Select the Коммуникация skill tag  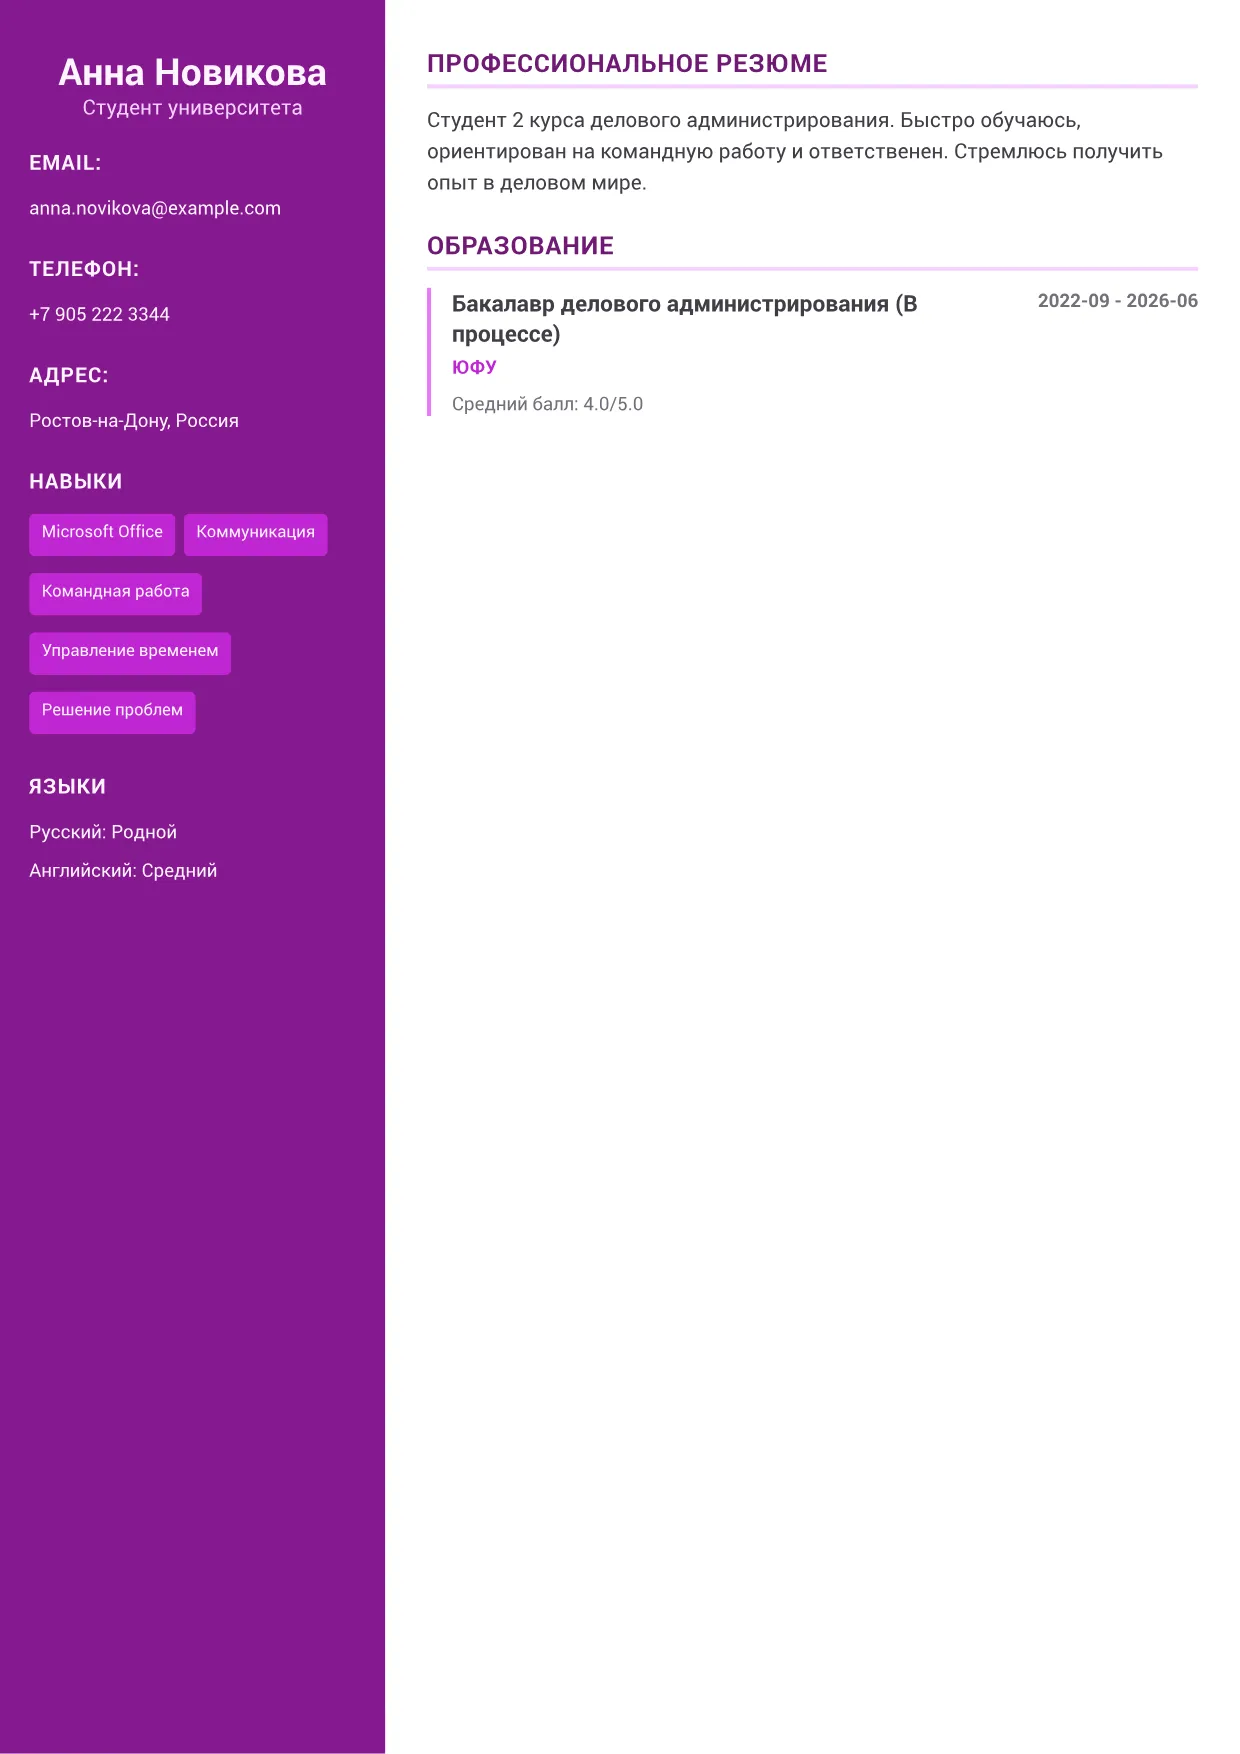point(255,533)
